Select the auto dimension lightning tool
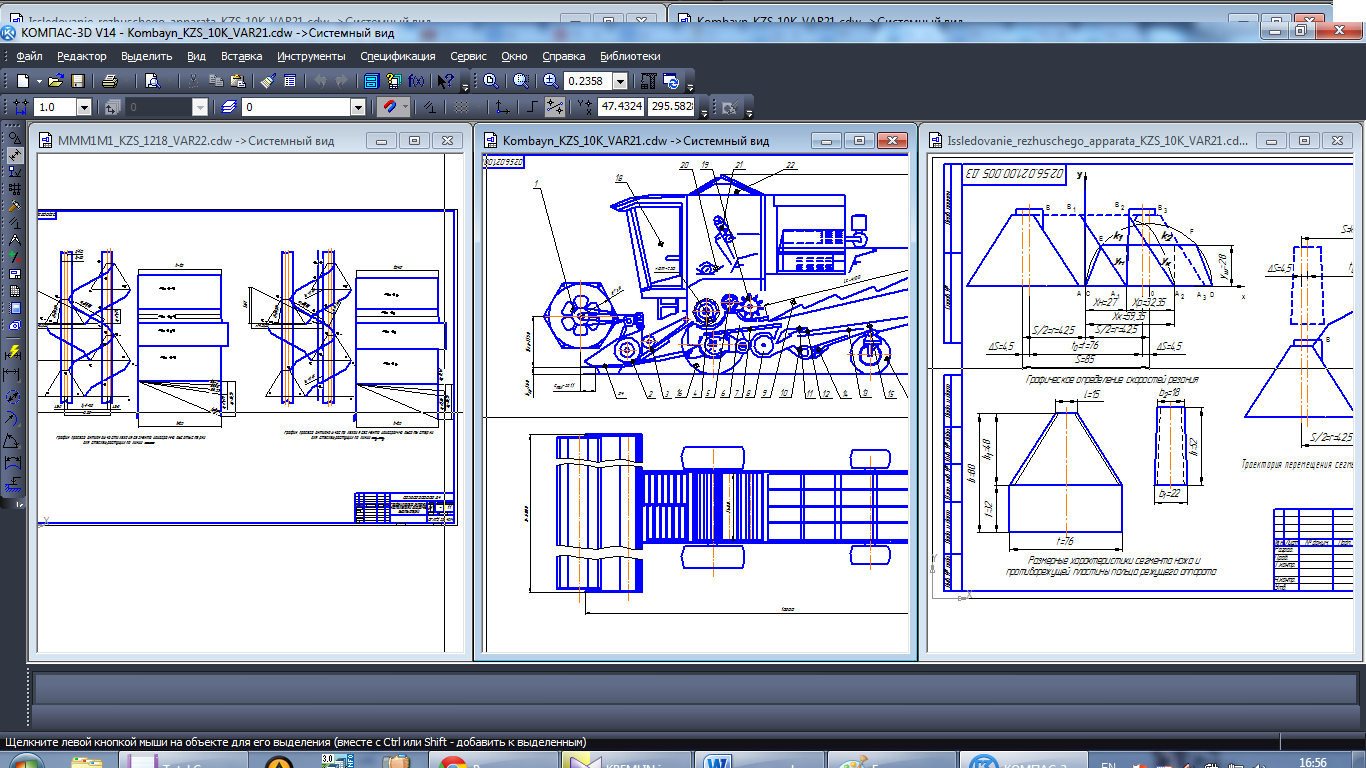The image size is (1366, 768). point(15,350)
